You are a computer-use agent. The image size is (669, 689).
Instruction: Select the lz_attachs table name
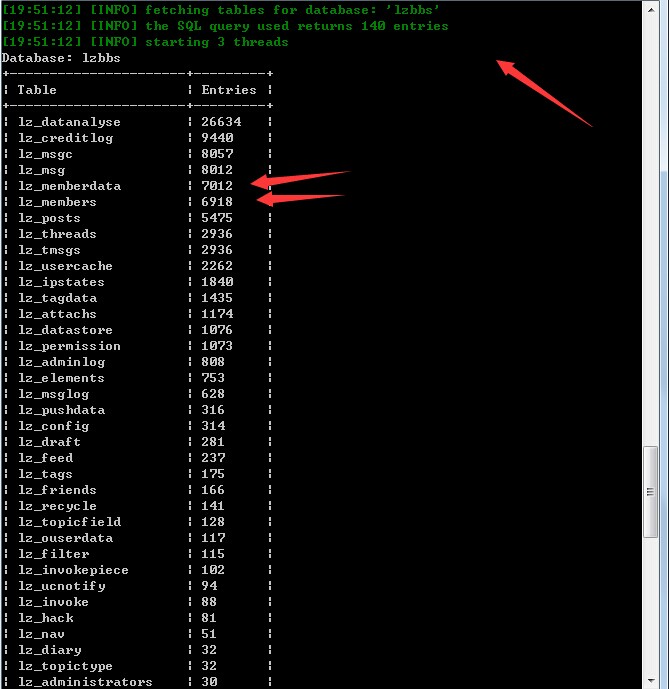(57, 314)
